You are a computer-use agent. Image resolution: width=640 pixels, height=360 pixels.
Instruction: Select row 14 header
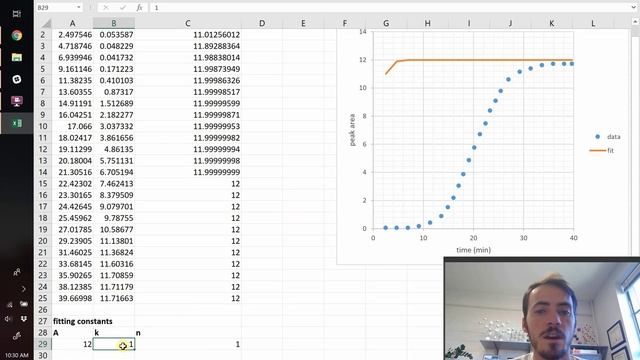click(x=43, y=172)
